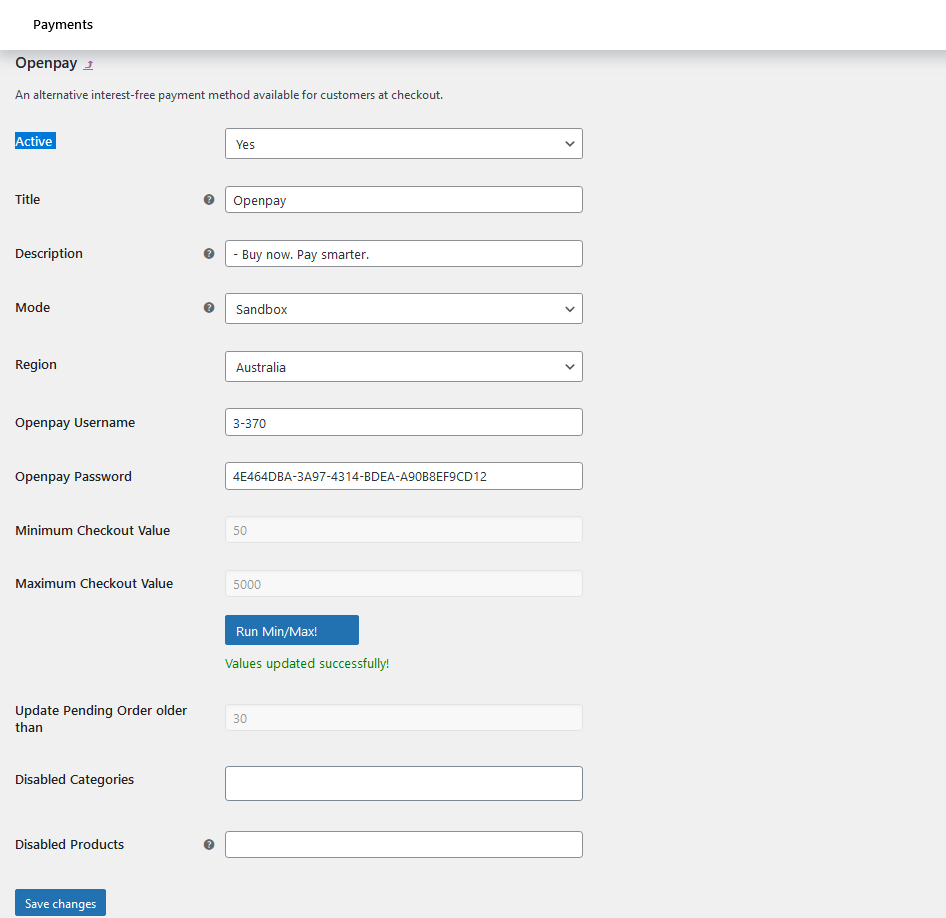Select the Openpay Username field
This screenshot has height=918, width=946.
(x=403, y=423)
